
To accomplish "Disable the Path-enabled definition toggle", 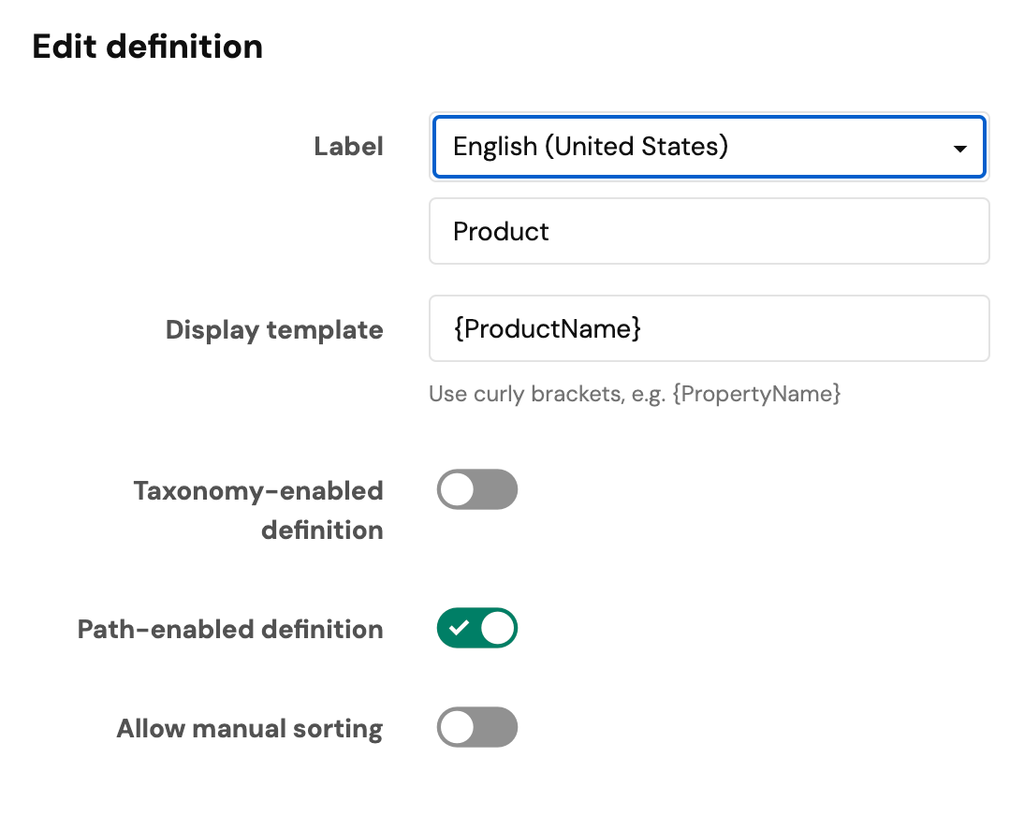I will point(477,628).
